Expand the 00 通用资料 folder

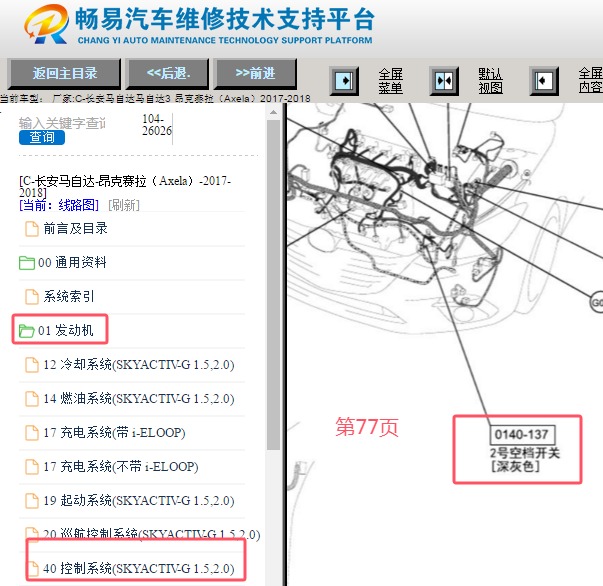[72, 263]
